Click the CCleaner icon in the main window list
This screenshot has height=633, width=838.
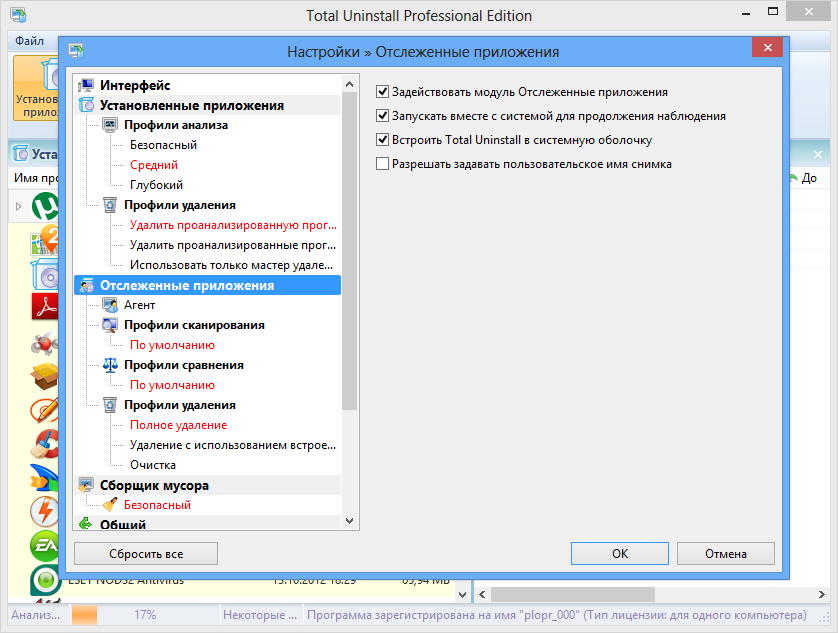point(45,444)
